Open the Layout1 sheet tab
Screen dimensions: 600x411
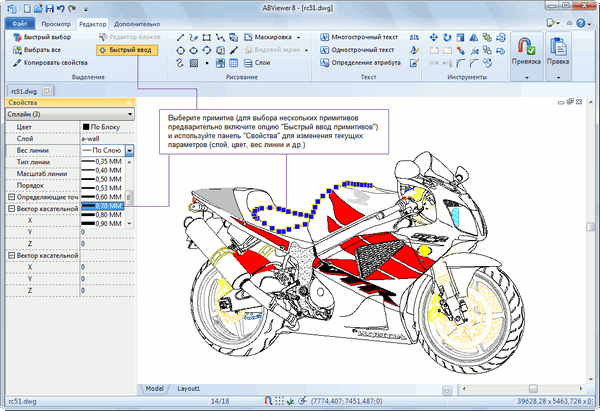click(x=189, y=387)
